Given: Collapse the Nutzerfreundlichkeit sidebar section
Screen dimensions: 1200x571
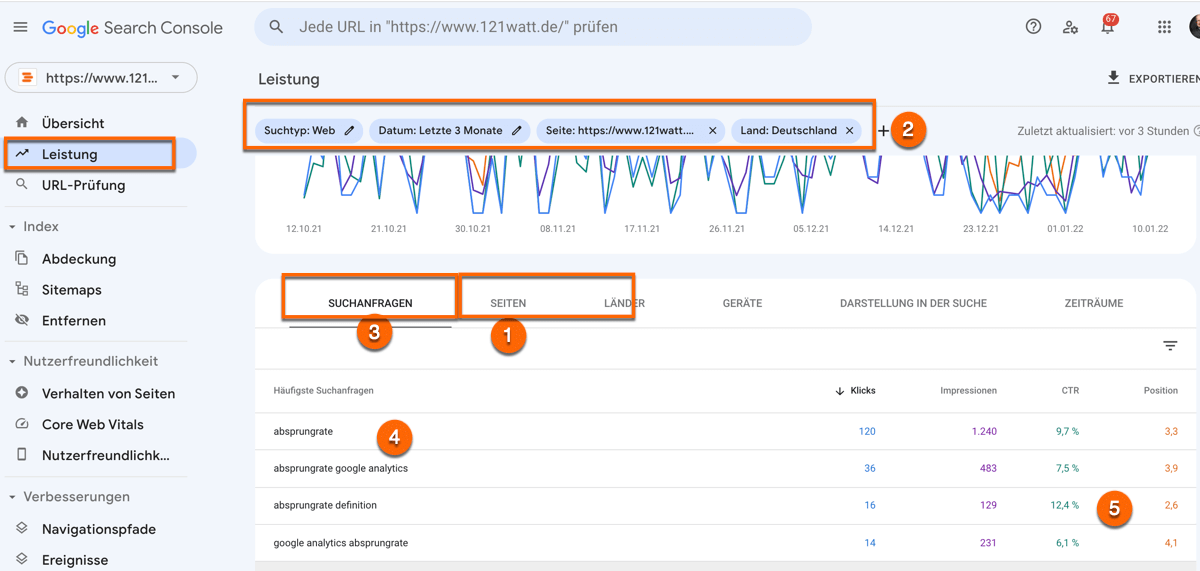Looking at the screenshot, I should coord(12,362).
